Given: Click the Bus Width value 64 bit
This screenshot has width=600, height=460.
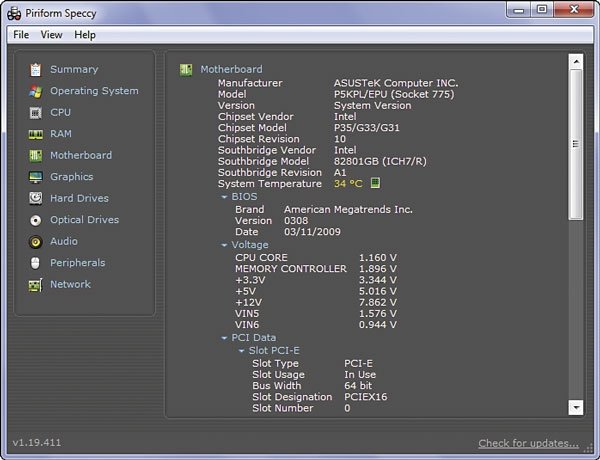Looking at the screenshot, I should (x=358, y=386).
